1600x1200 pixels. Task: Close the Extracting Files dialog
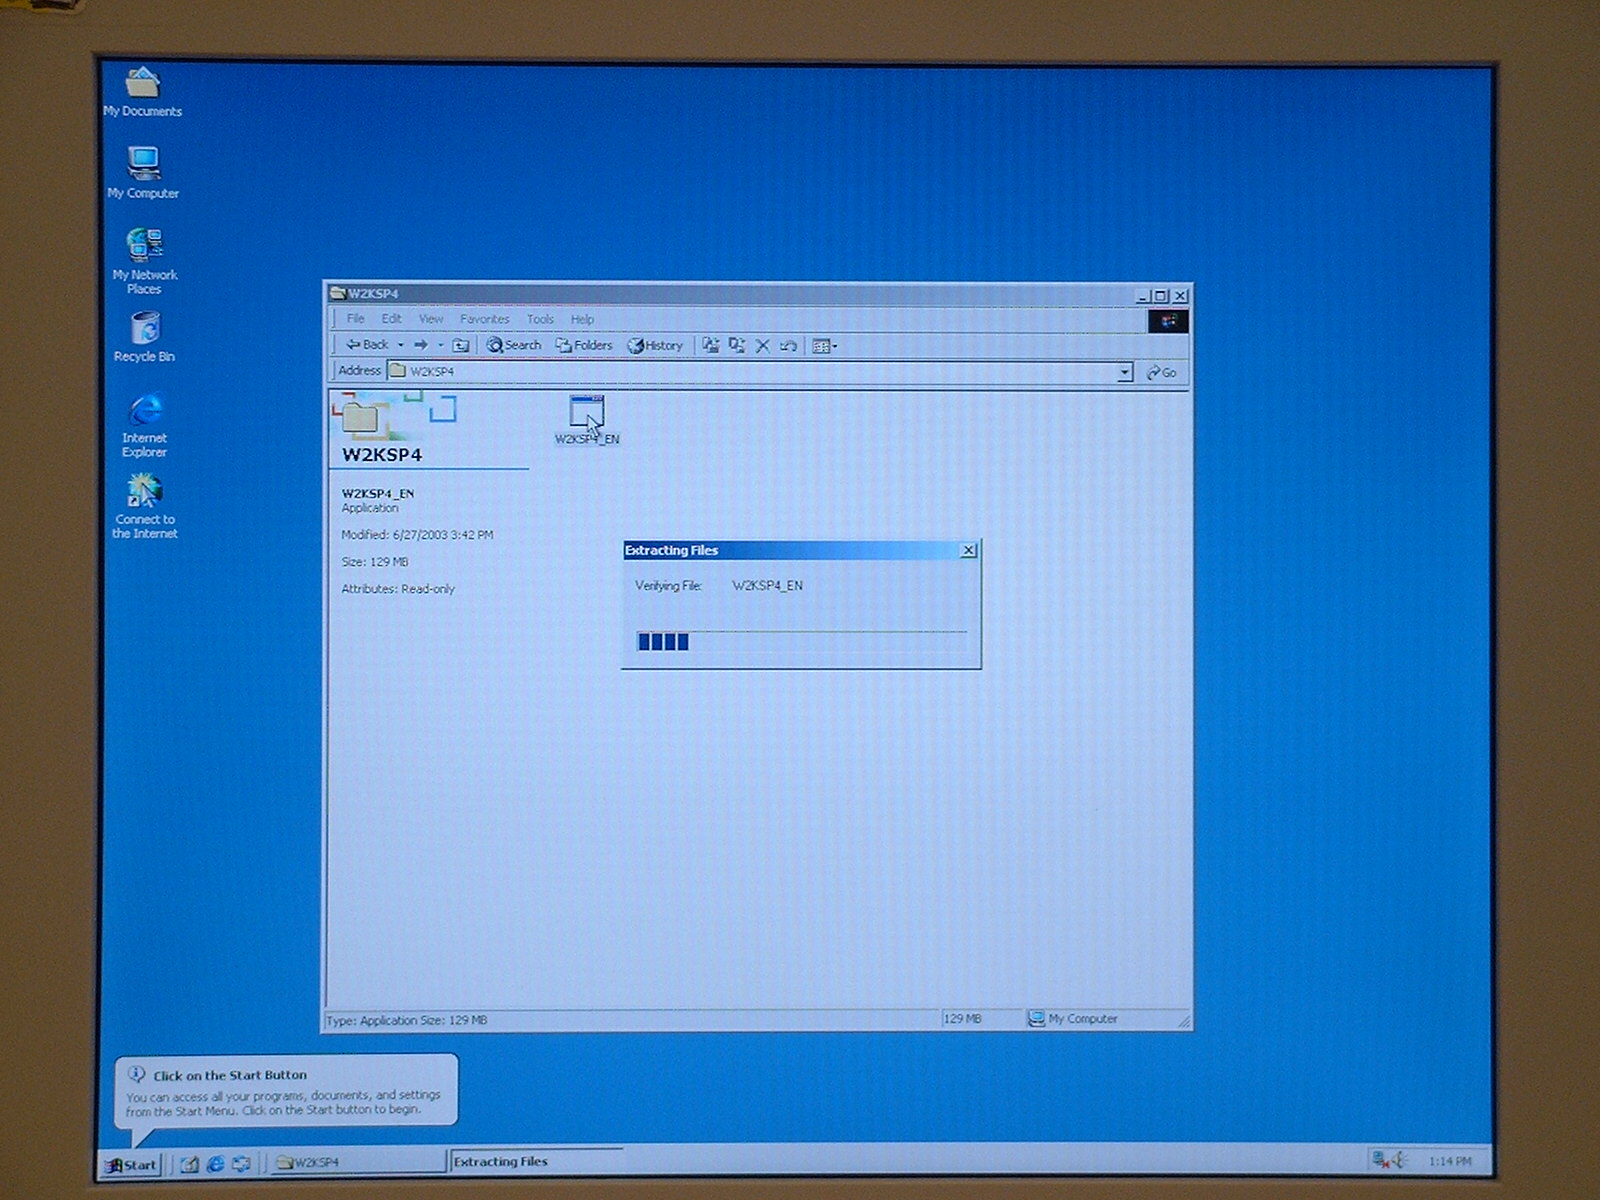click(x=968, y=550)
